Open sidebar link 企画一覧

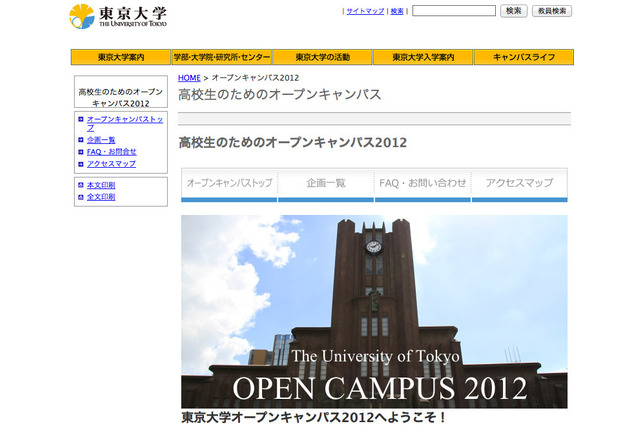point(101,140)
